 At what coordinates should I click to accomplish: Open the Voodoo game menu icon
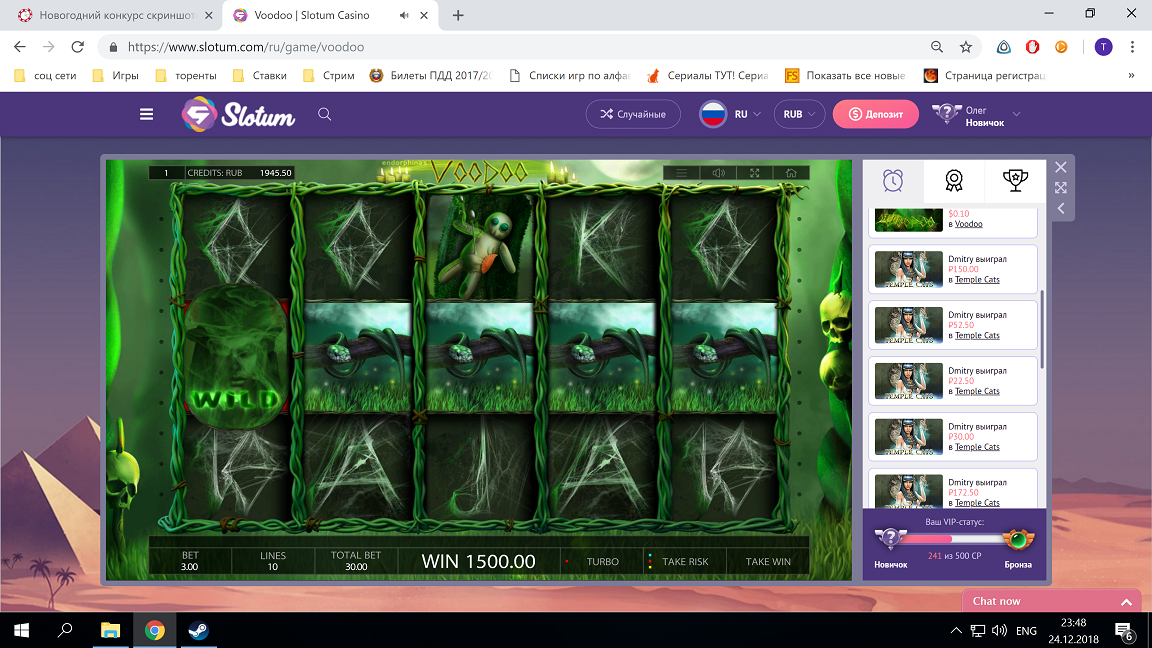682,173
